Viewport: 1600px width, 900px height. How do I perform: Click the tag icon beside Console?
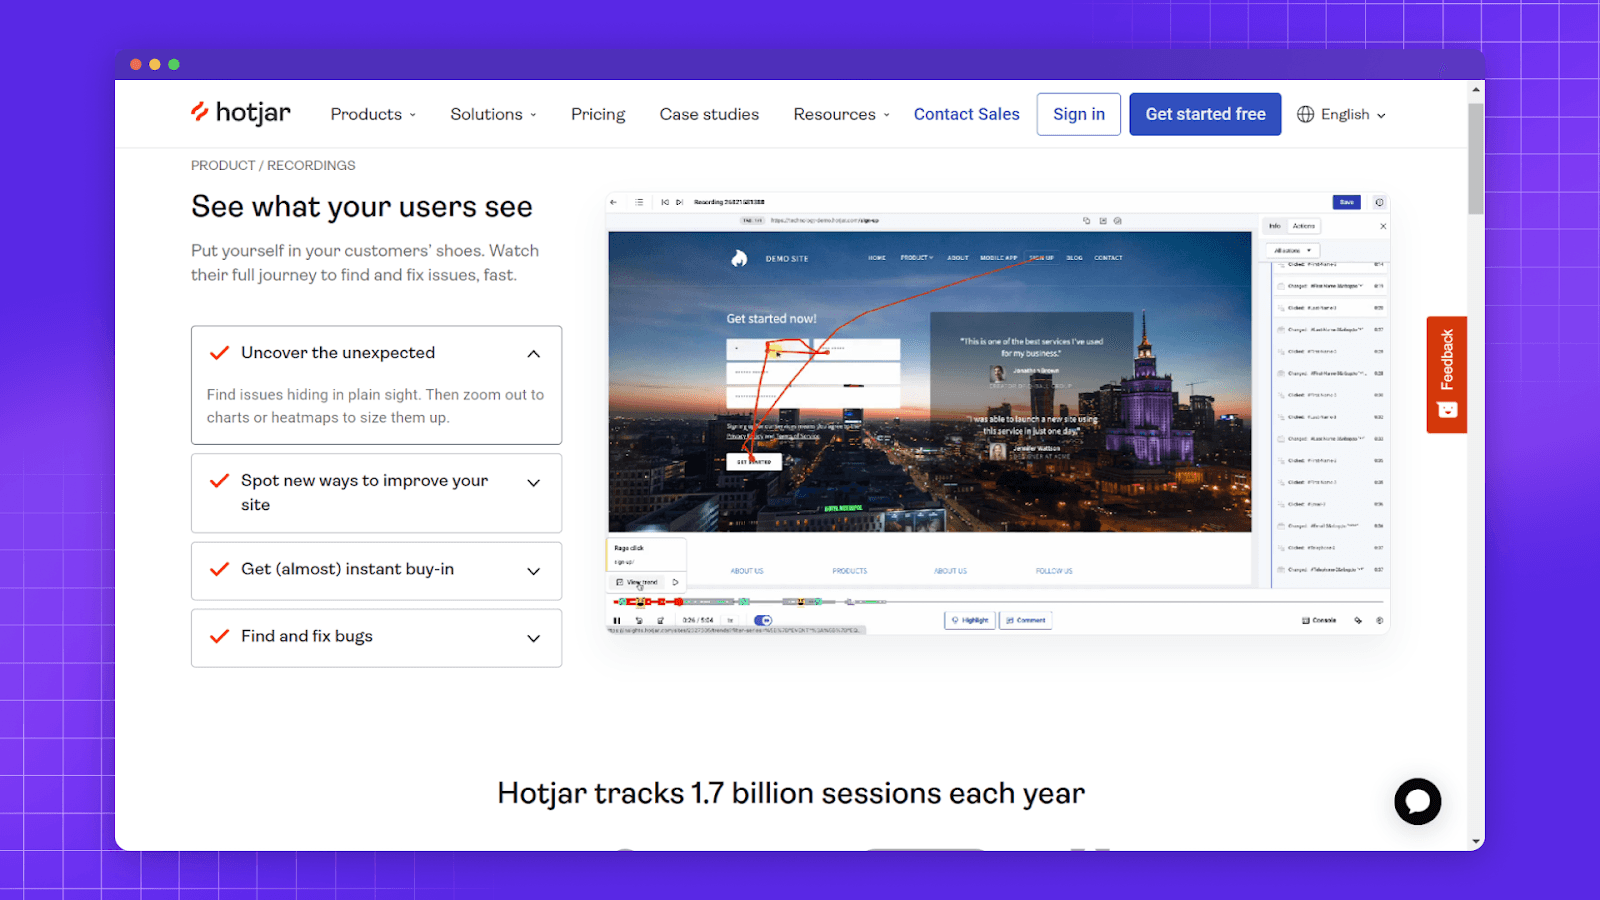click(x=1358, y=620)
